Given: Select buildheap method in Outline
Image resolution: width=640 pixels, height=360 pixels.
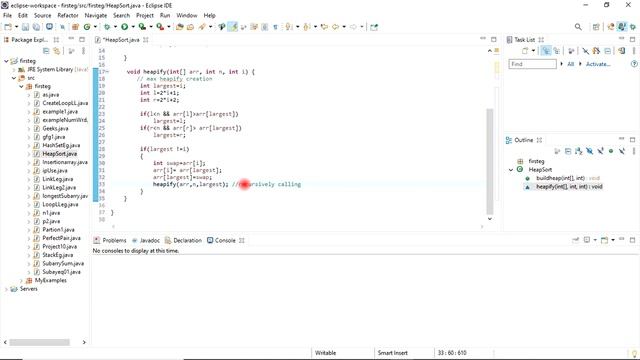Looking at the screenshot, I should [567, 178].
